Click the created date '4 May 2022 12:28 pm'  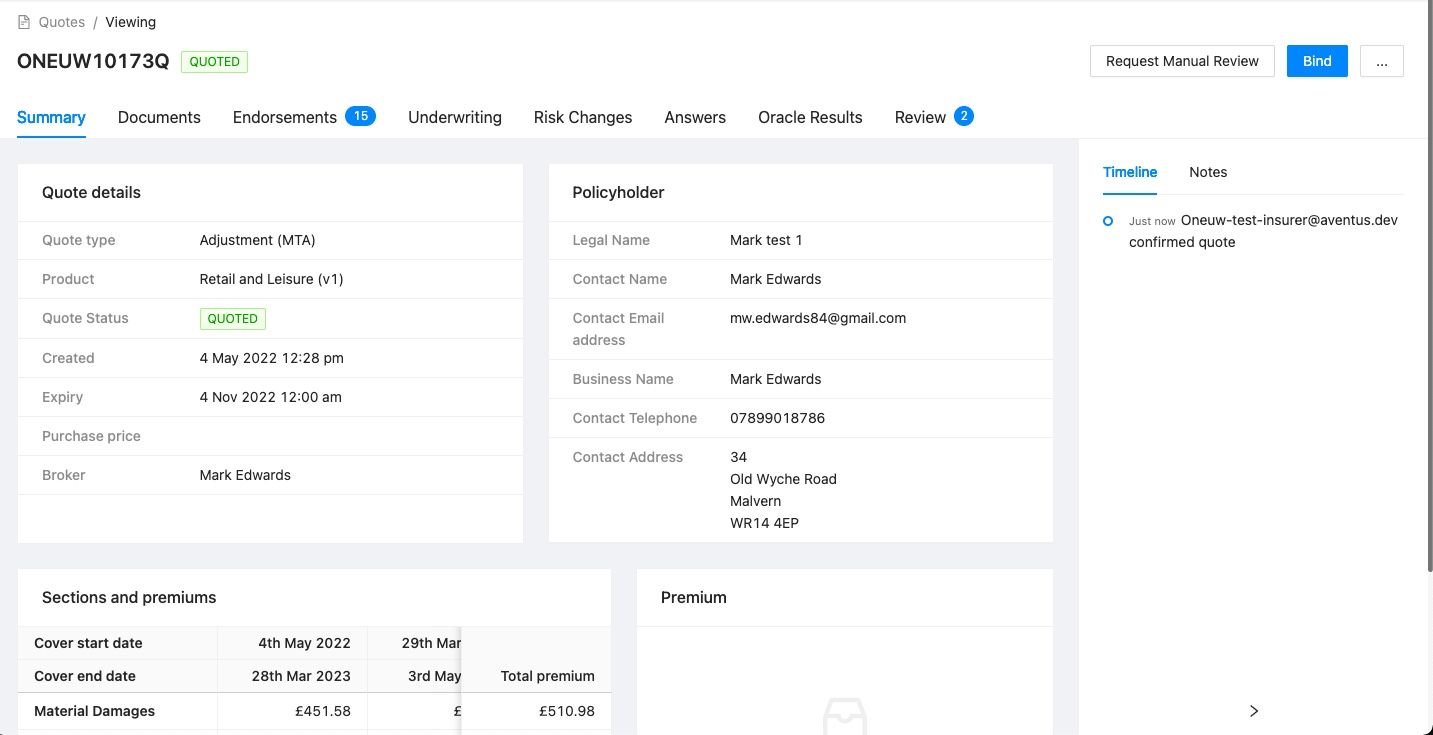coord(272,358)
